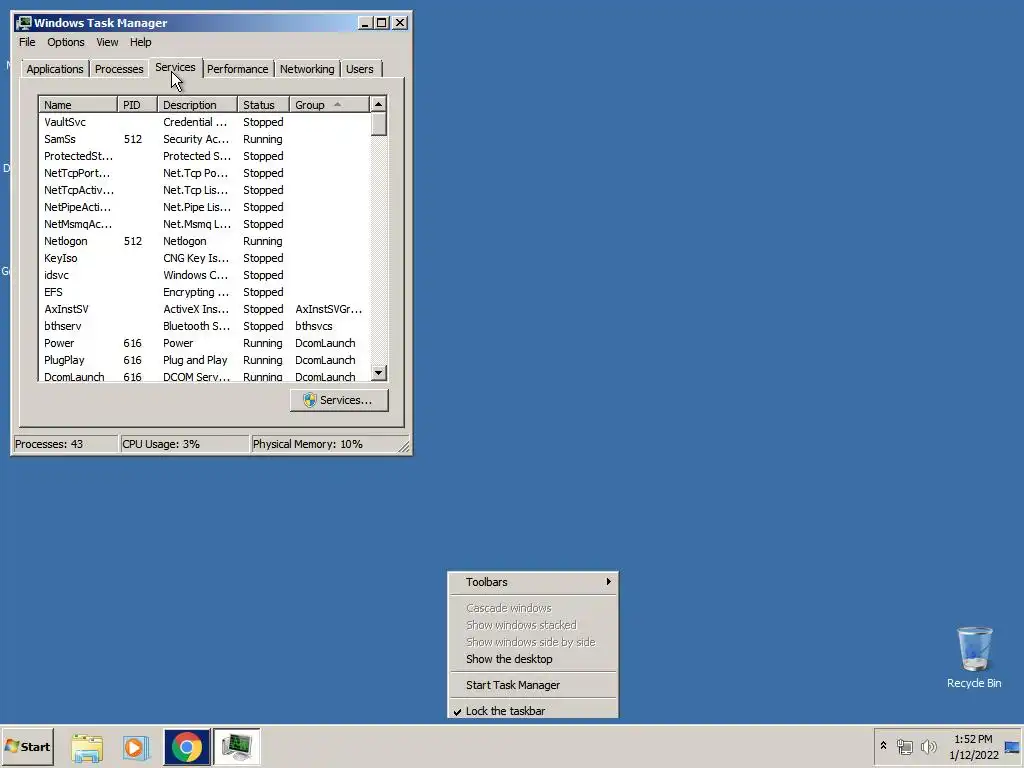Click the services list scrollbar thumb

pyautogui.click(x=379, y=124)
